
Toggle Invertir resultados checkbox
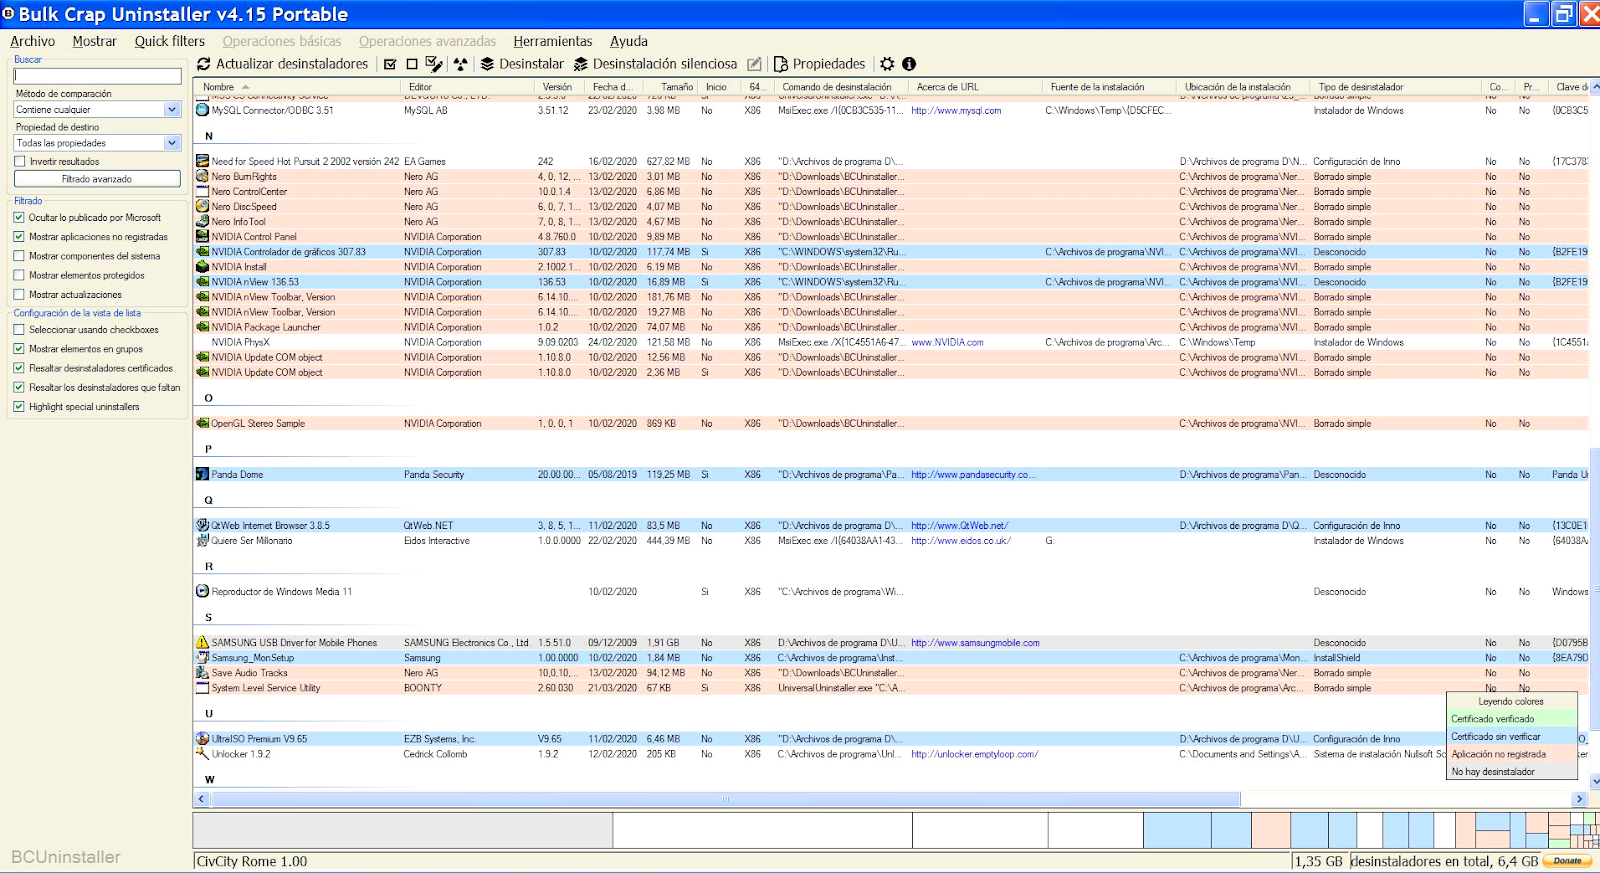19,161
